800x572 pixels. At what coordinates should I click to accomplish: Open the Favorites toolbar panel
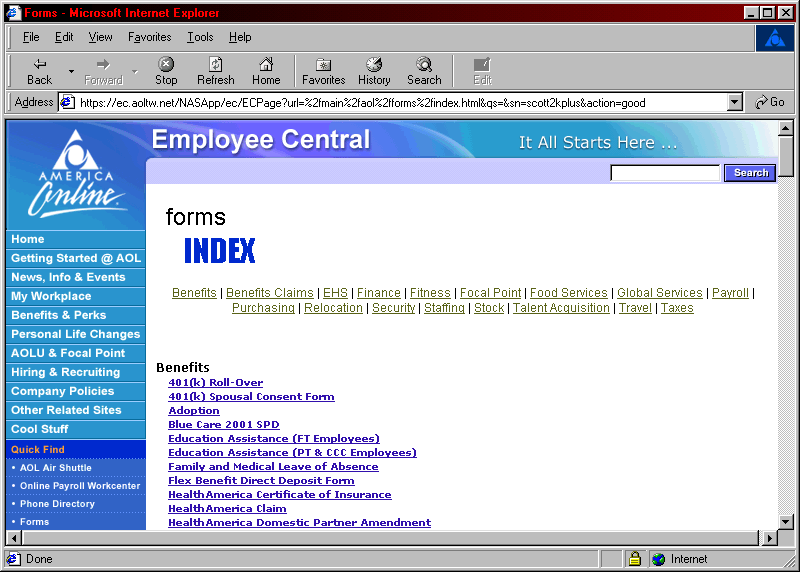coord(323,71)
